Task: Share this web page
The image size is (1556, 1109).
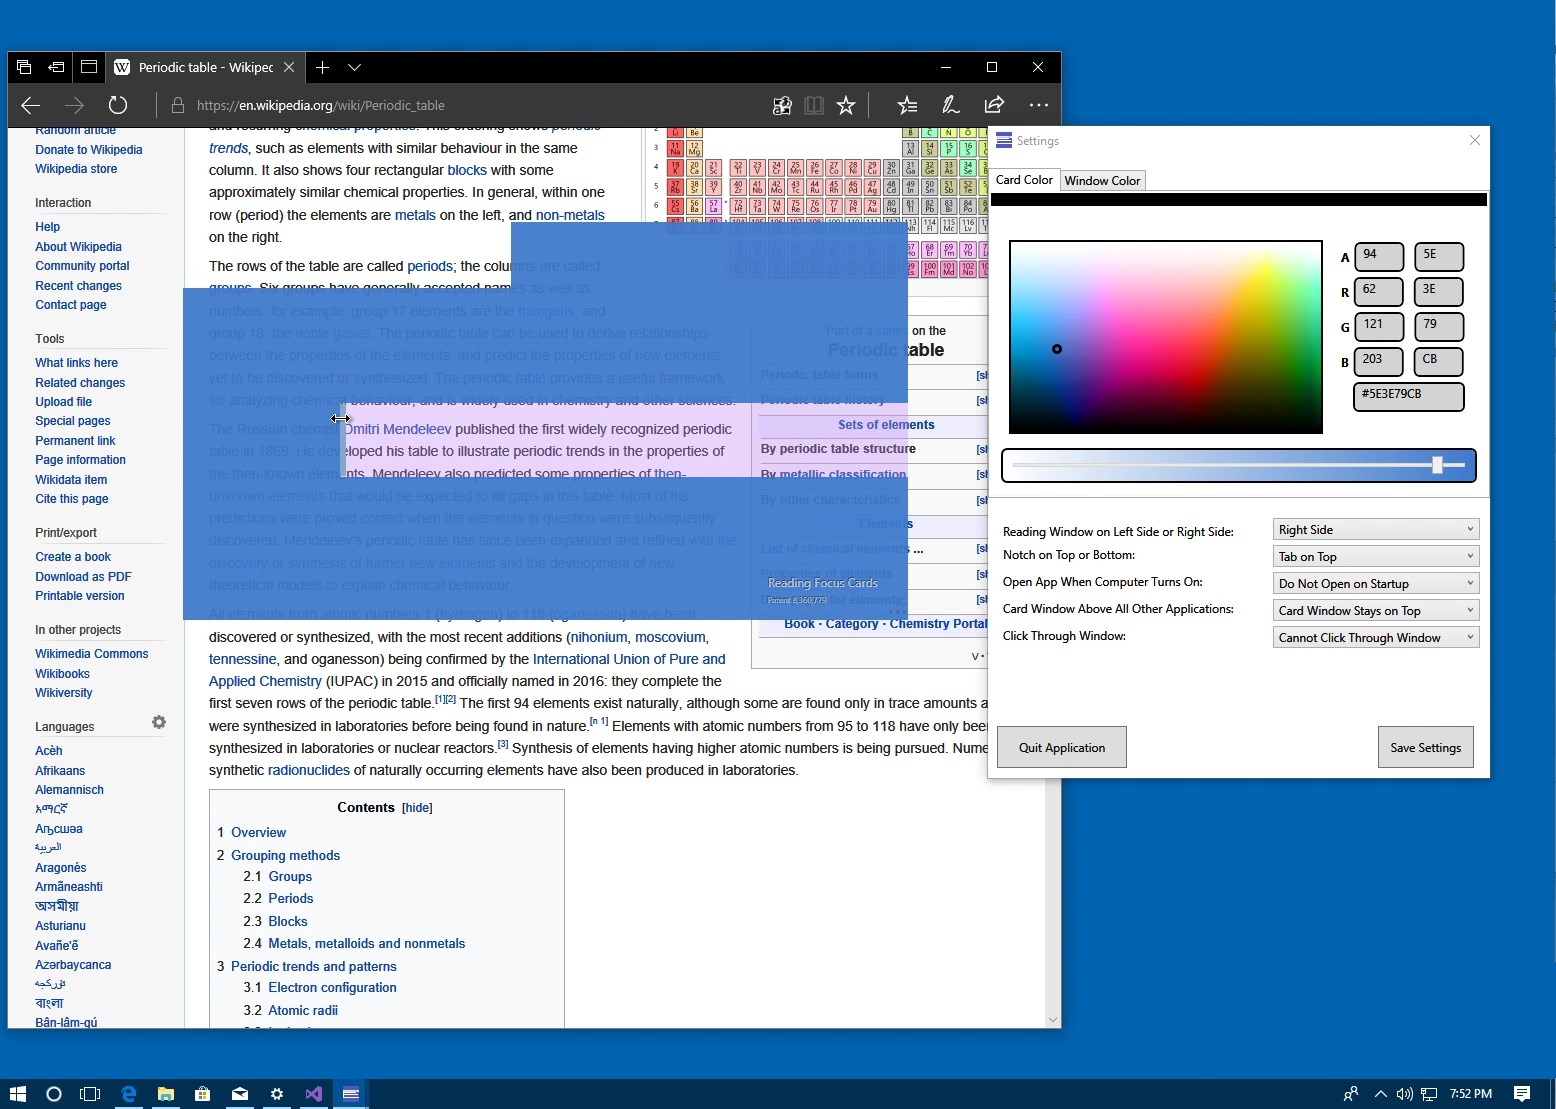Action: 994,105
